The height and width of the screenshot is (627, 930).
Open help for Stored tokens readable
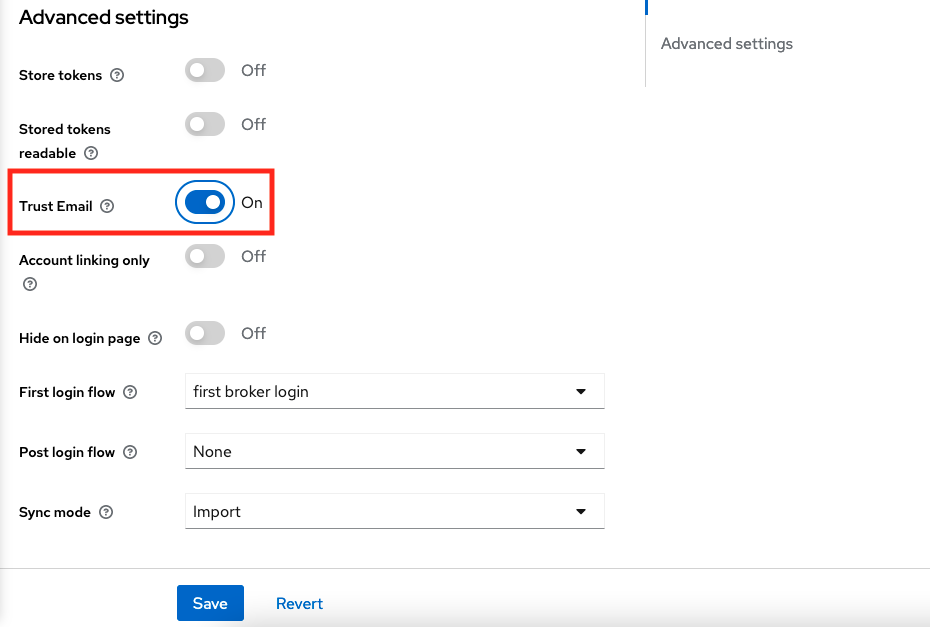[91, 153]
